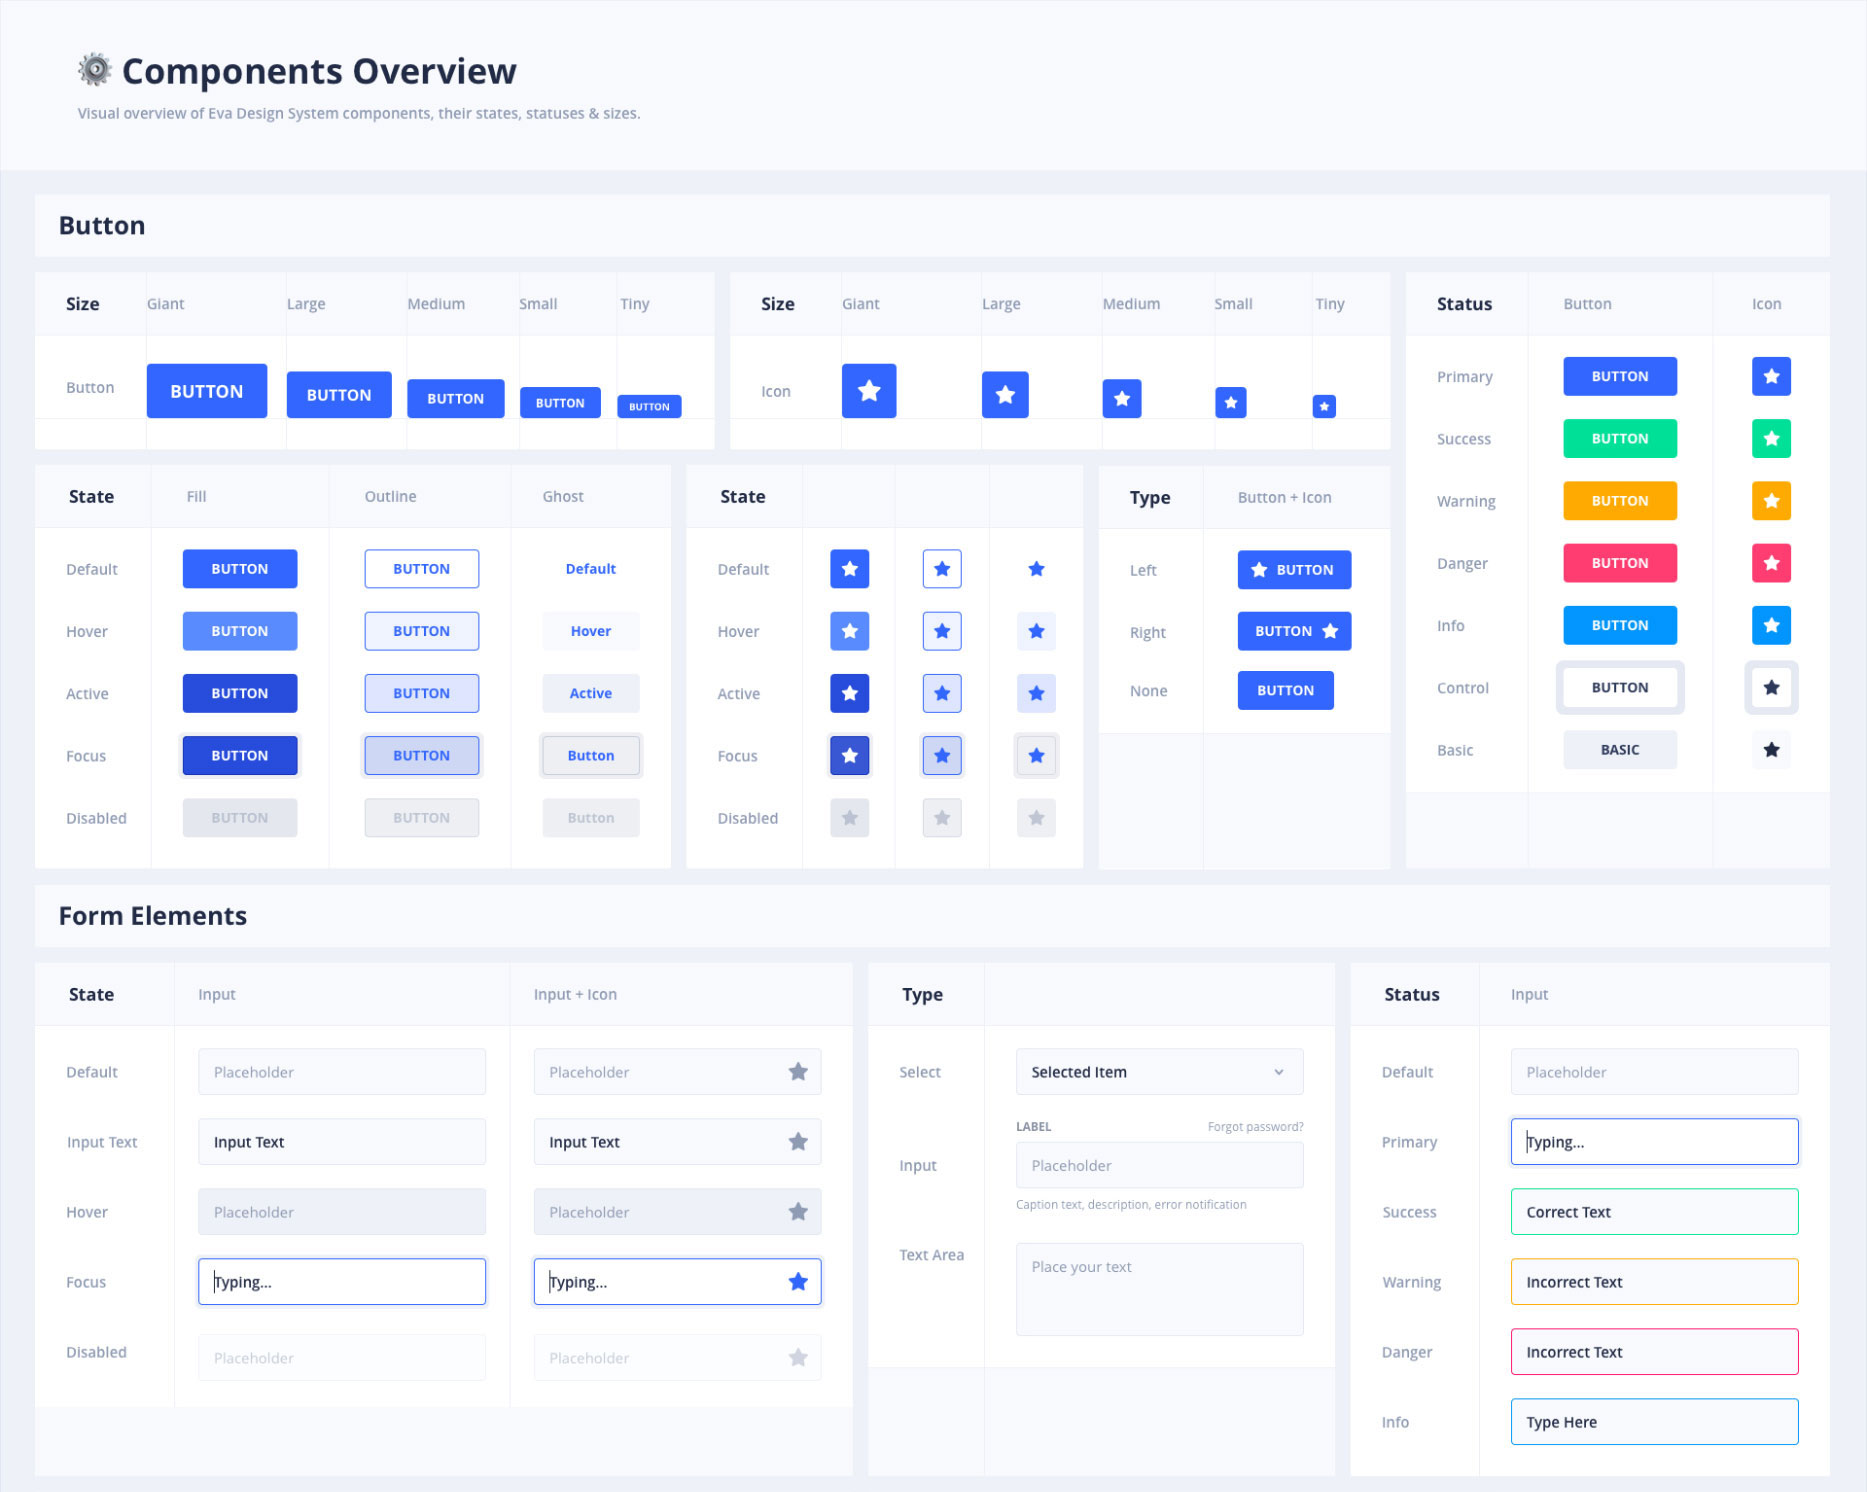Click the Active state ghost star icon button
1867x1492 pixels.
click(1036, 693)
